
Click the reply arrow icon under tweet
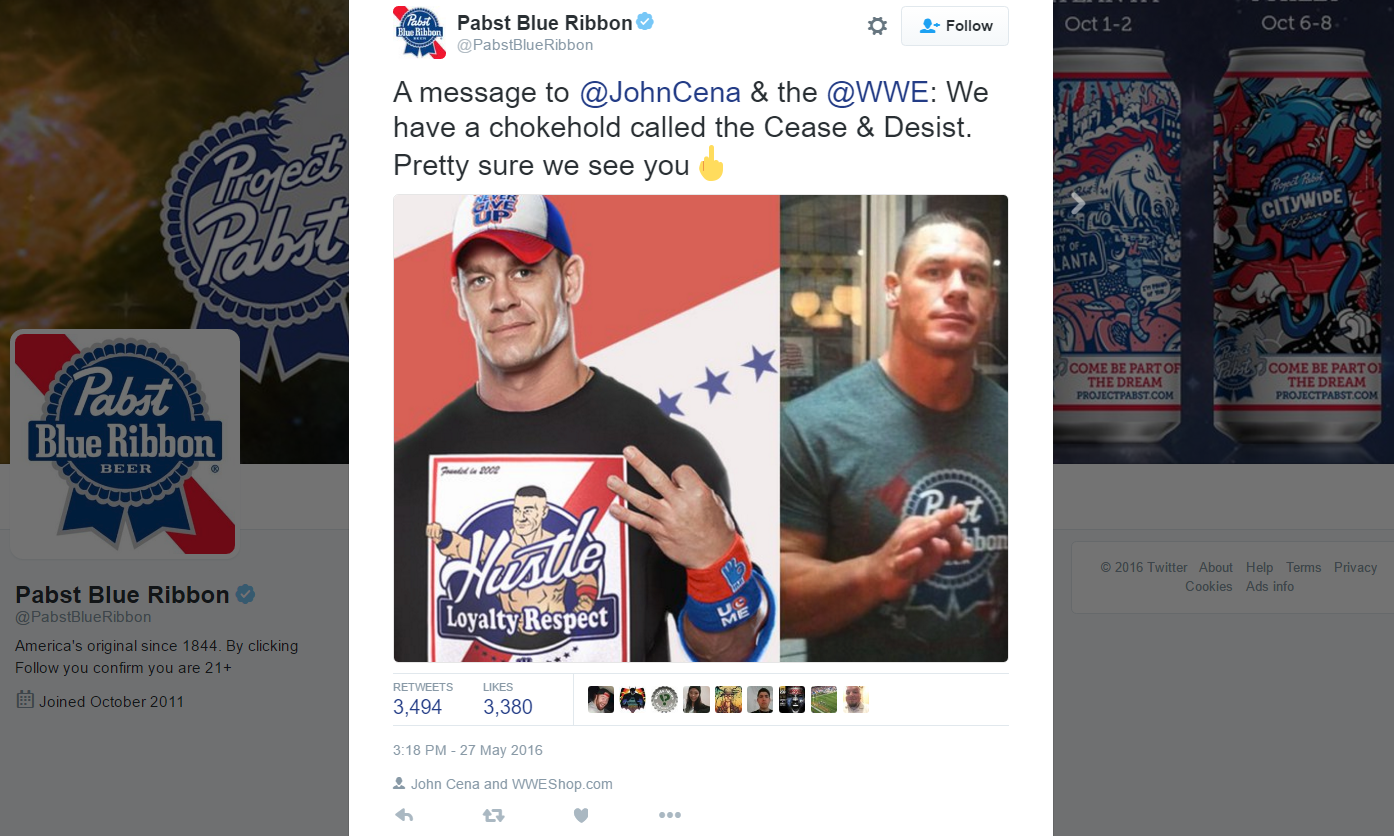pos(404,815)
